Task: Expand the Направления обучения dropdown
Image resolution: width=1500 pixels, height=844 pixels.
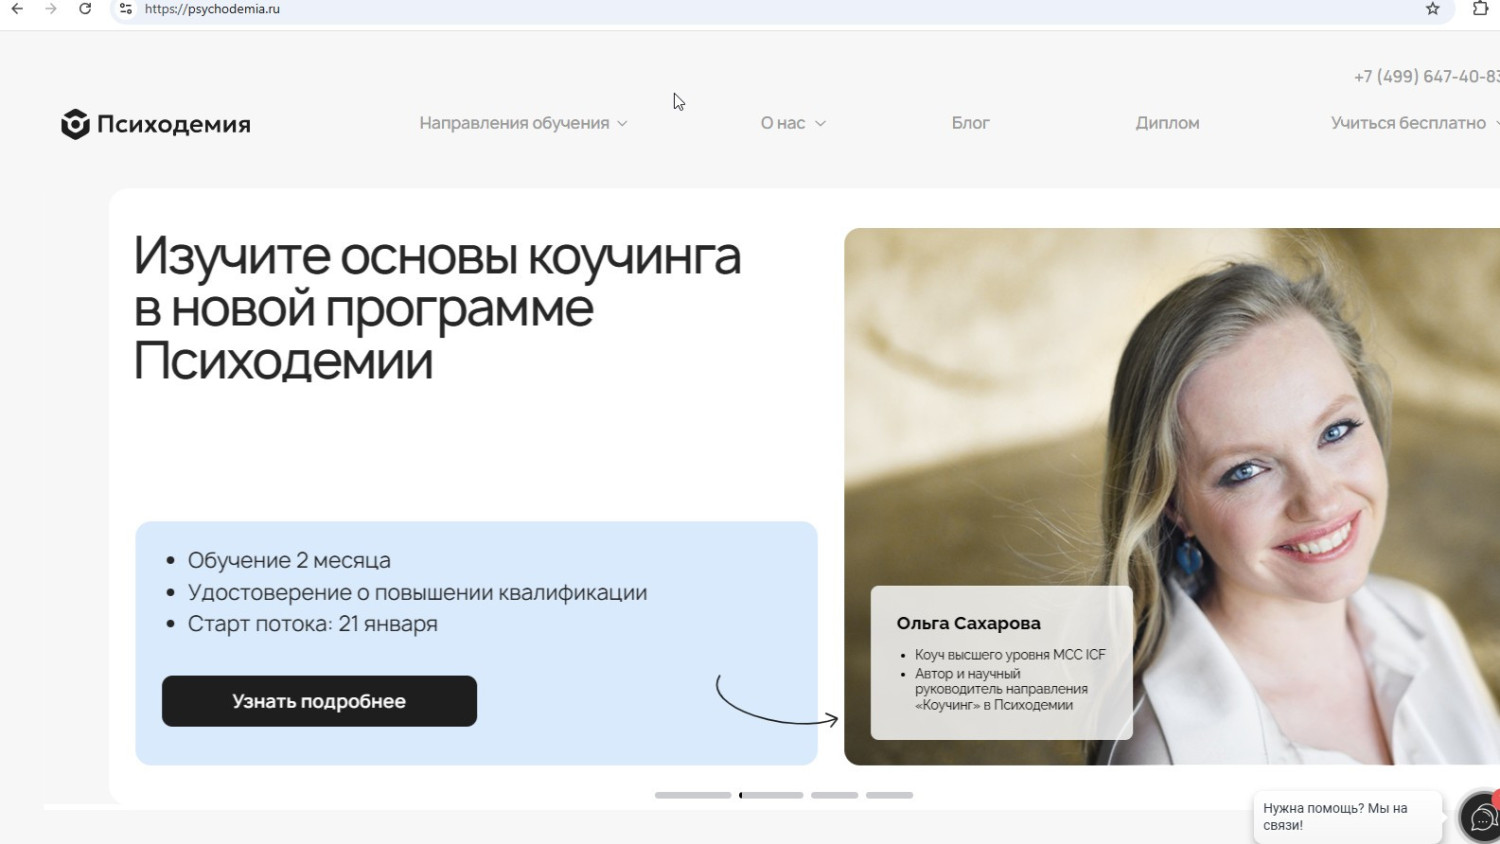Action: tap(523, 123)
